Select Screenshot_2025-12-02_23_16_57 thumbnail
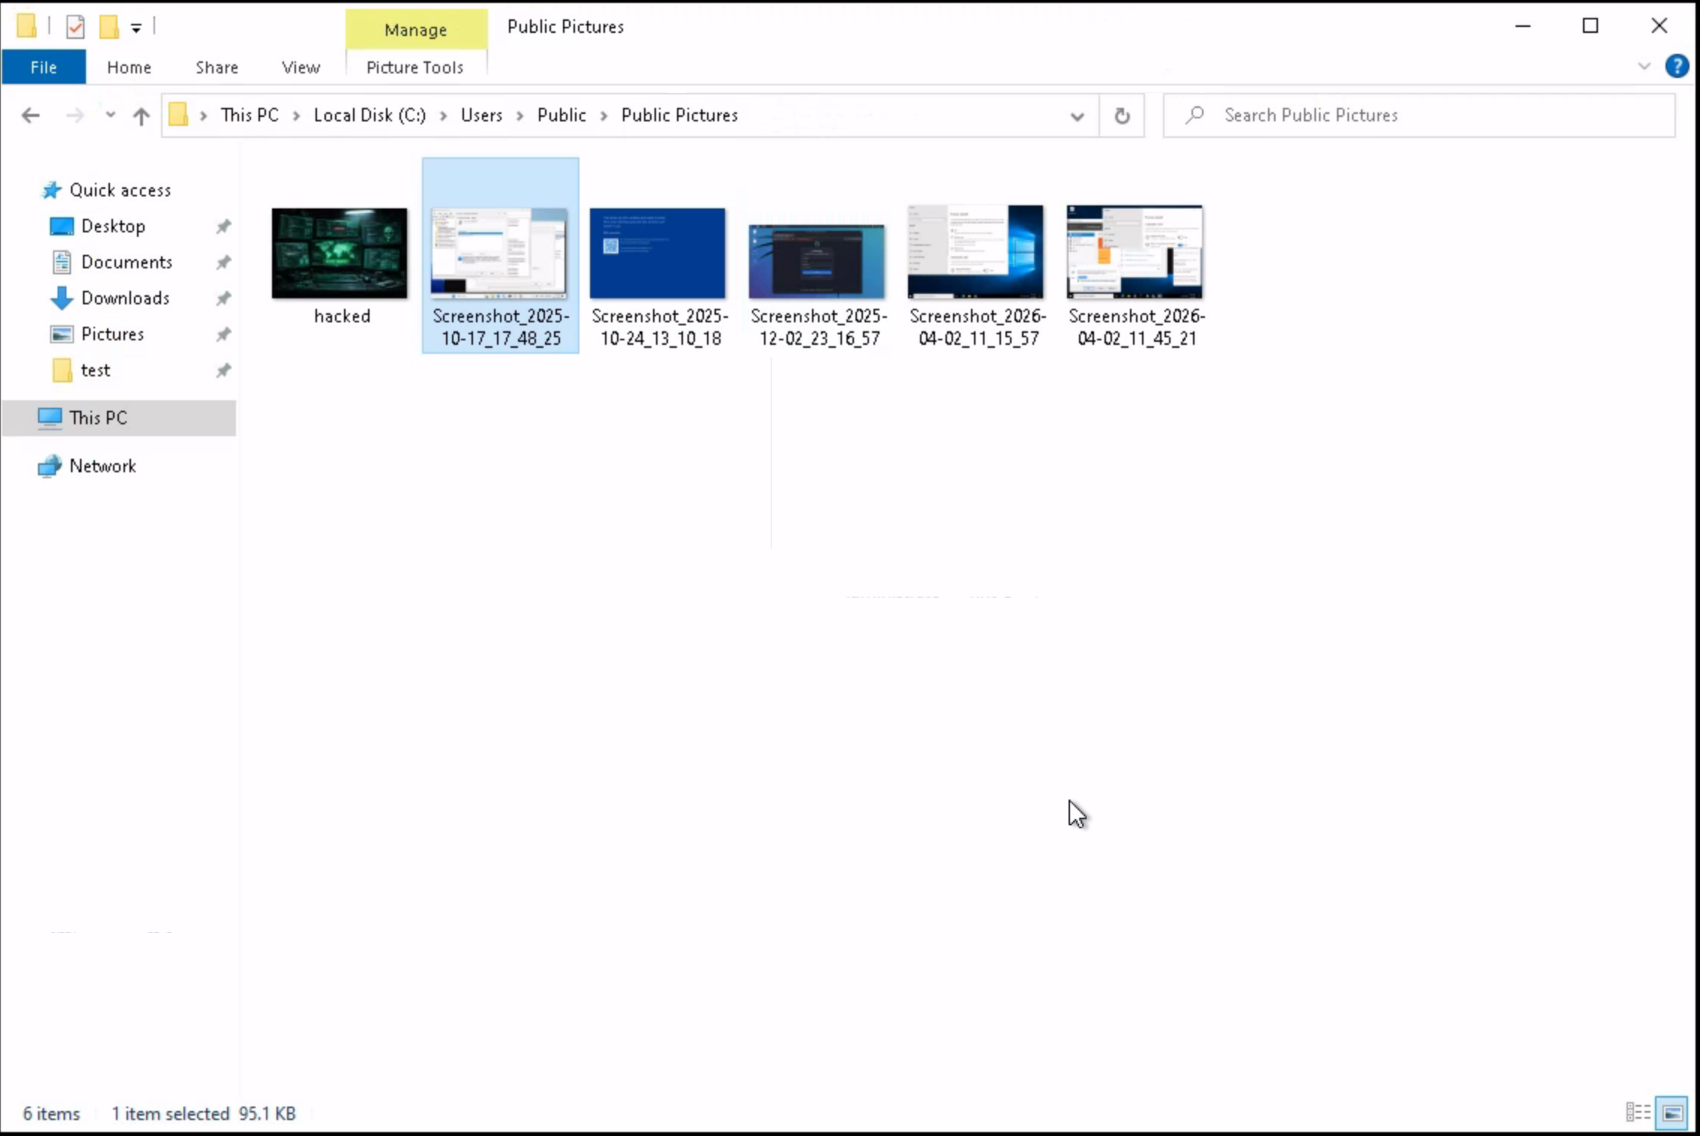 pyautogui.click(x=816, y=261)
